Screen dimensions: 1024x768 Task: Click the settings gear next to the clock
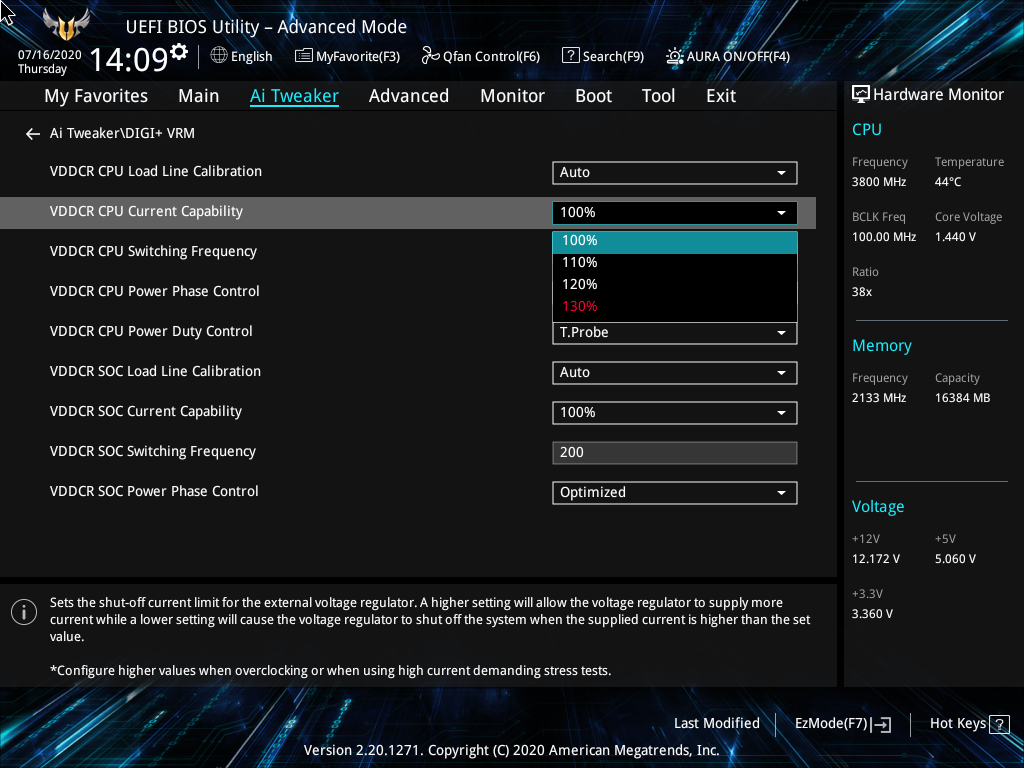click(x=178, y=52)
